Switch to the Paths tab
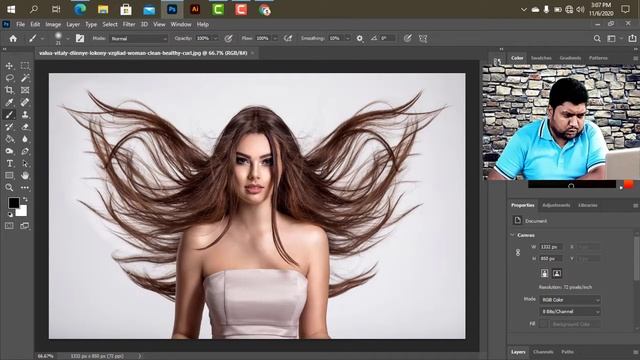The height and width of the screenshot is (360, 640). (567, 352)
